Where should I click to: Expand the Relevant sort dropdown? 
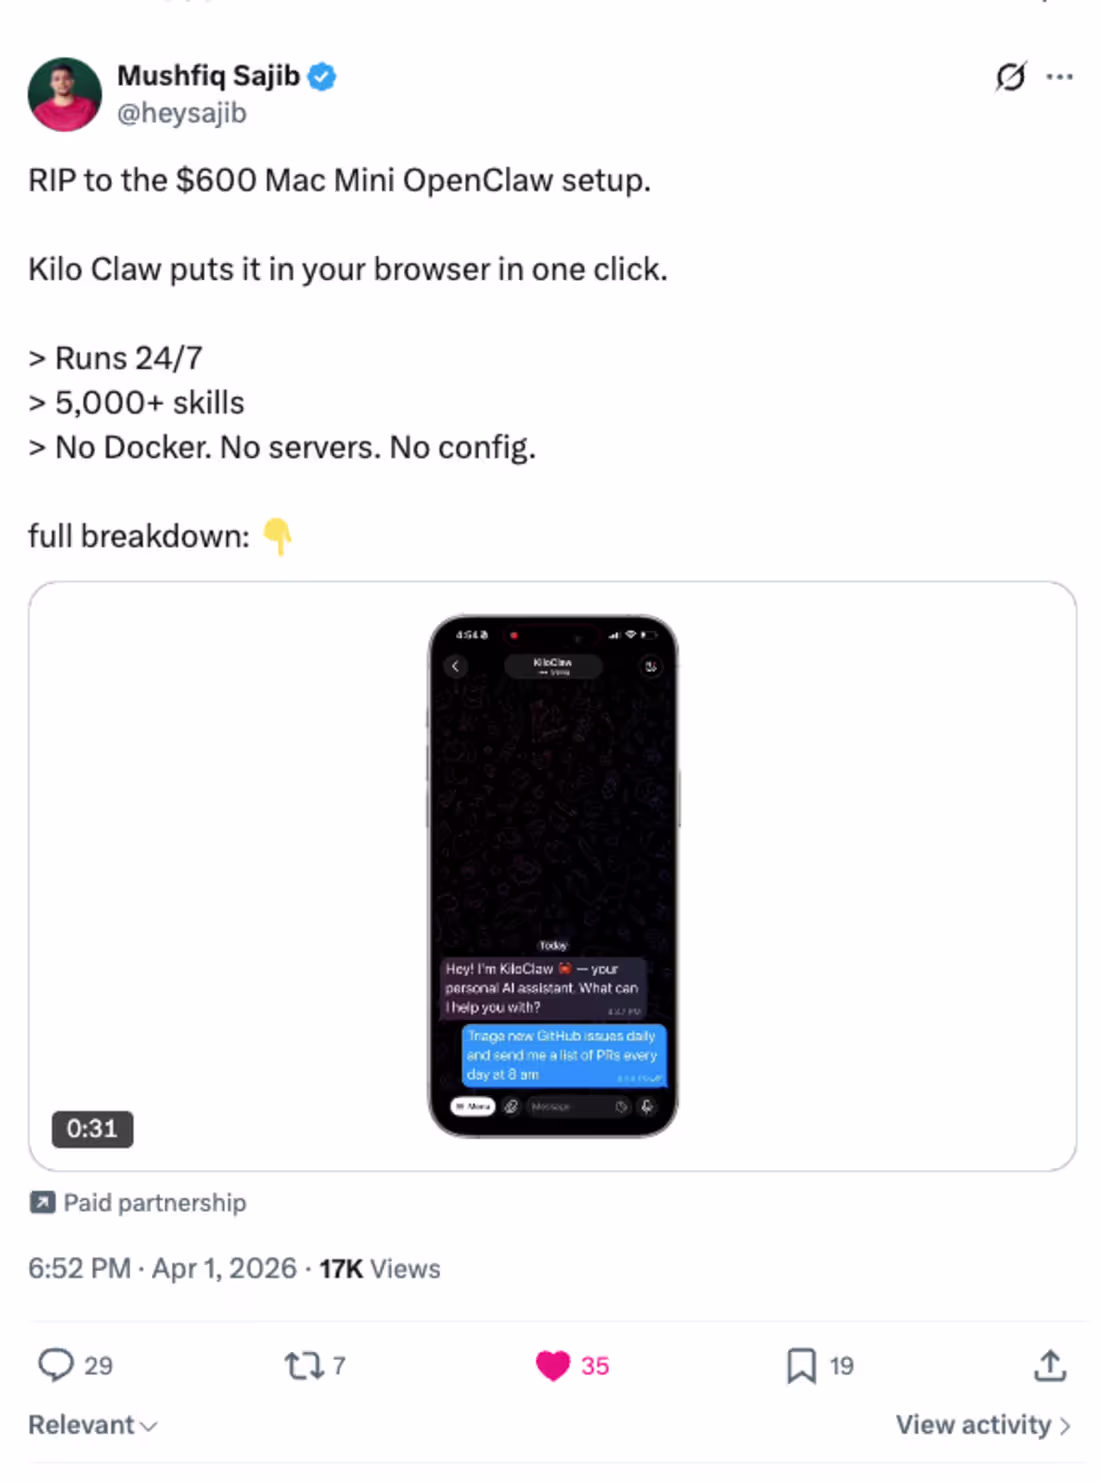pyautogui.click(x=92, y=1425)
